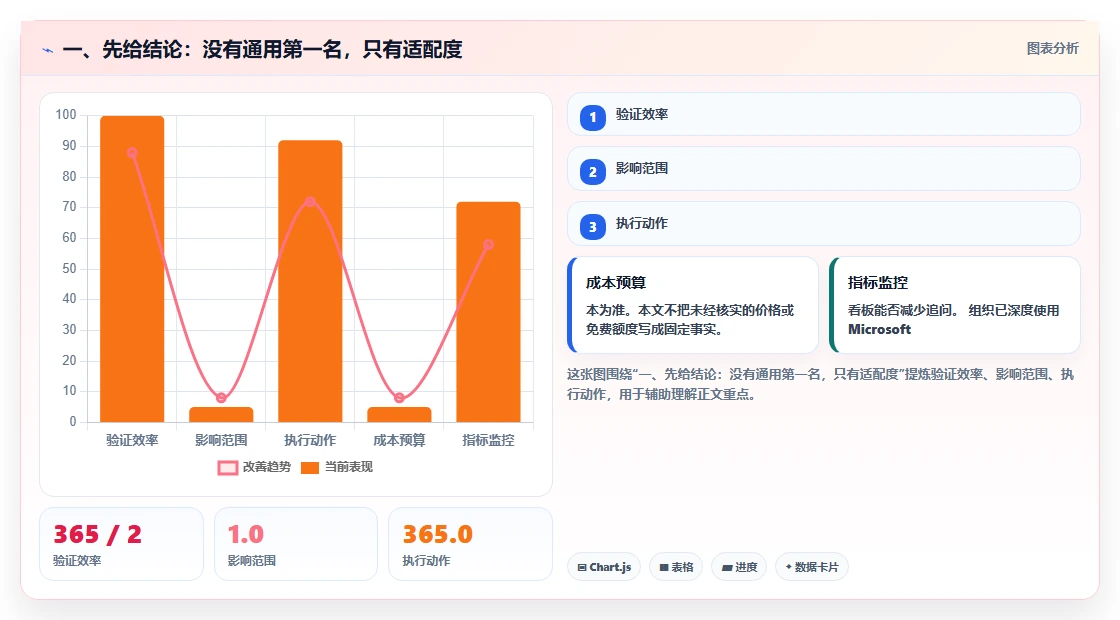Image resolution: width=1120 pixels, height=620 pixels.
Task: Click the number 1 badge for 验证效率
Action: click(592, 118)
